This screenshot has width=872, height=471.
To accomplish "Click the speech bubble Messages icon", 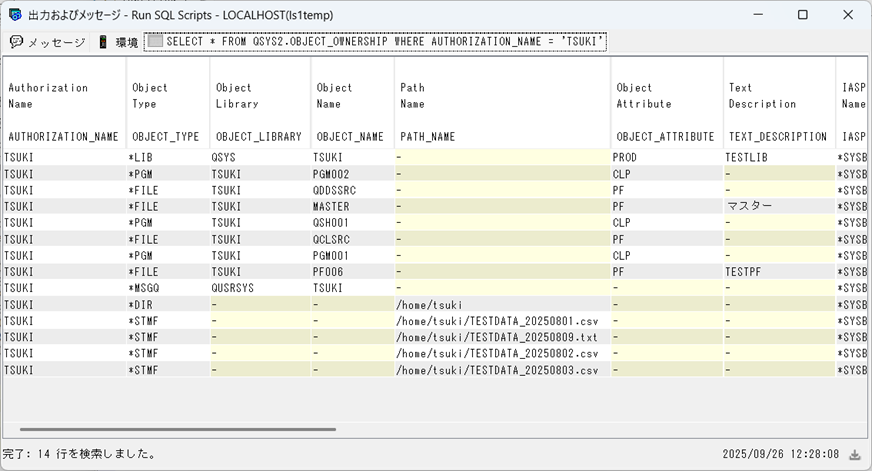I will [x=17, y=42].
